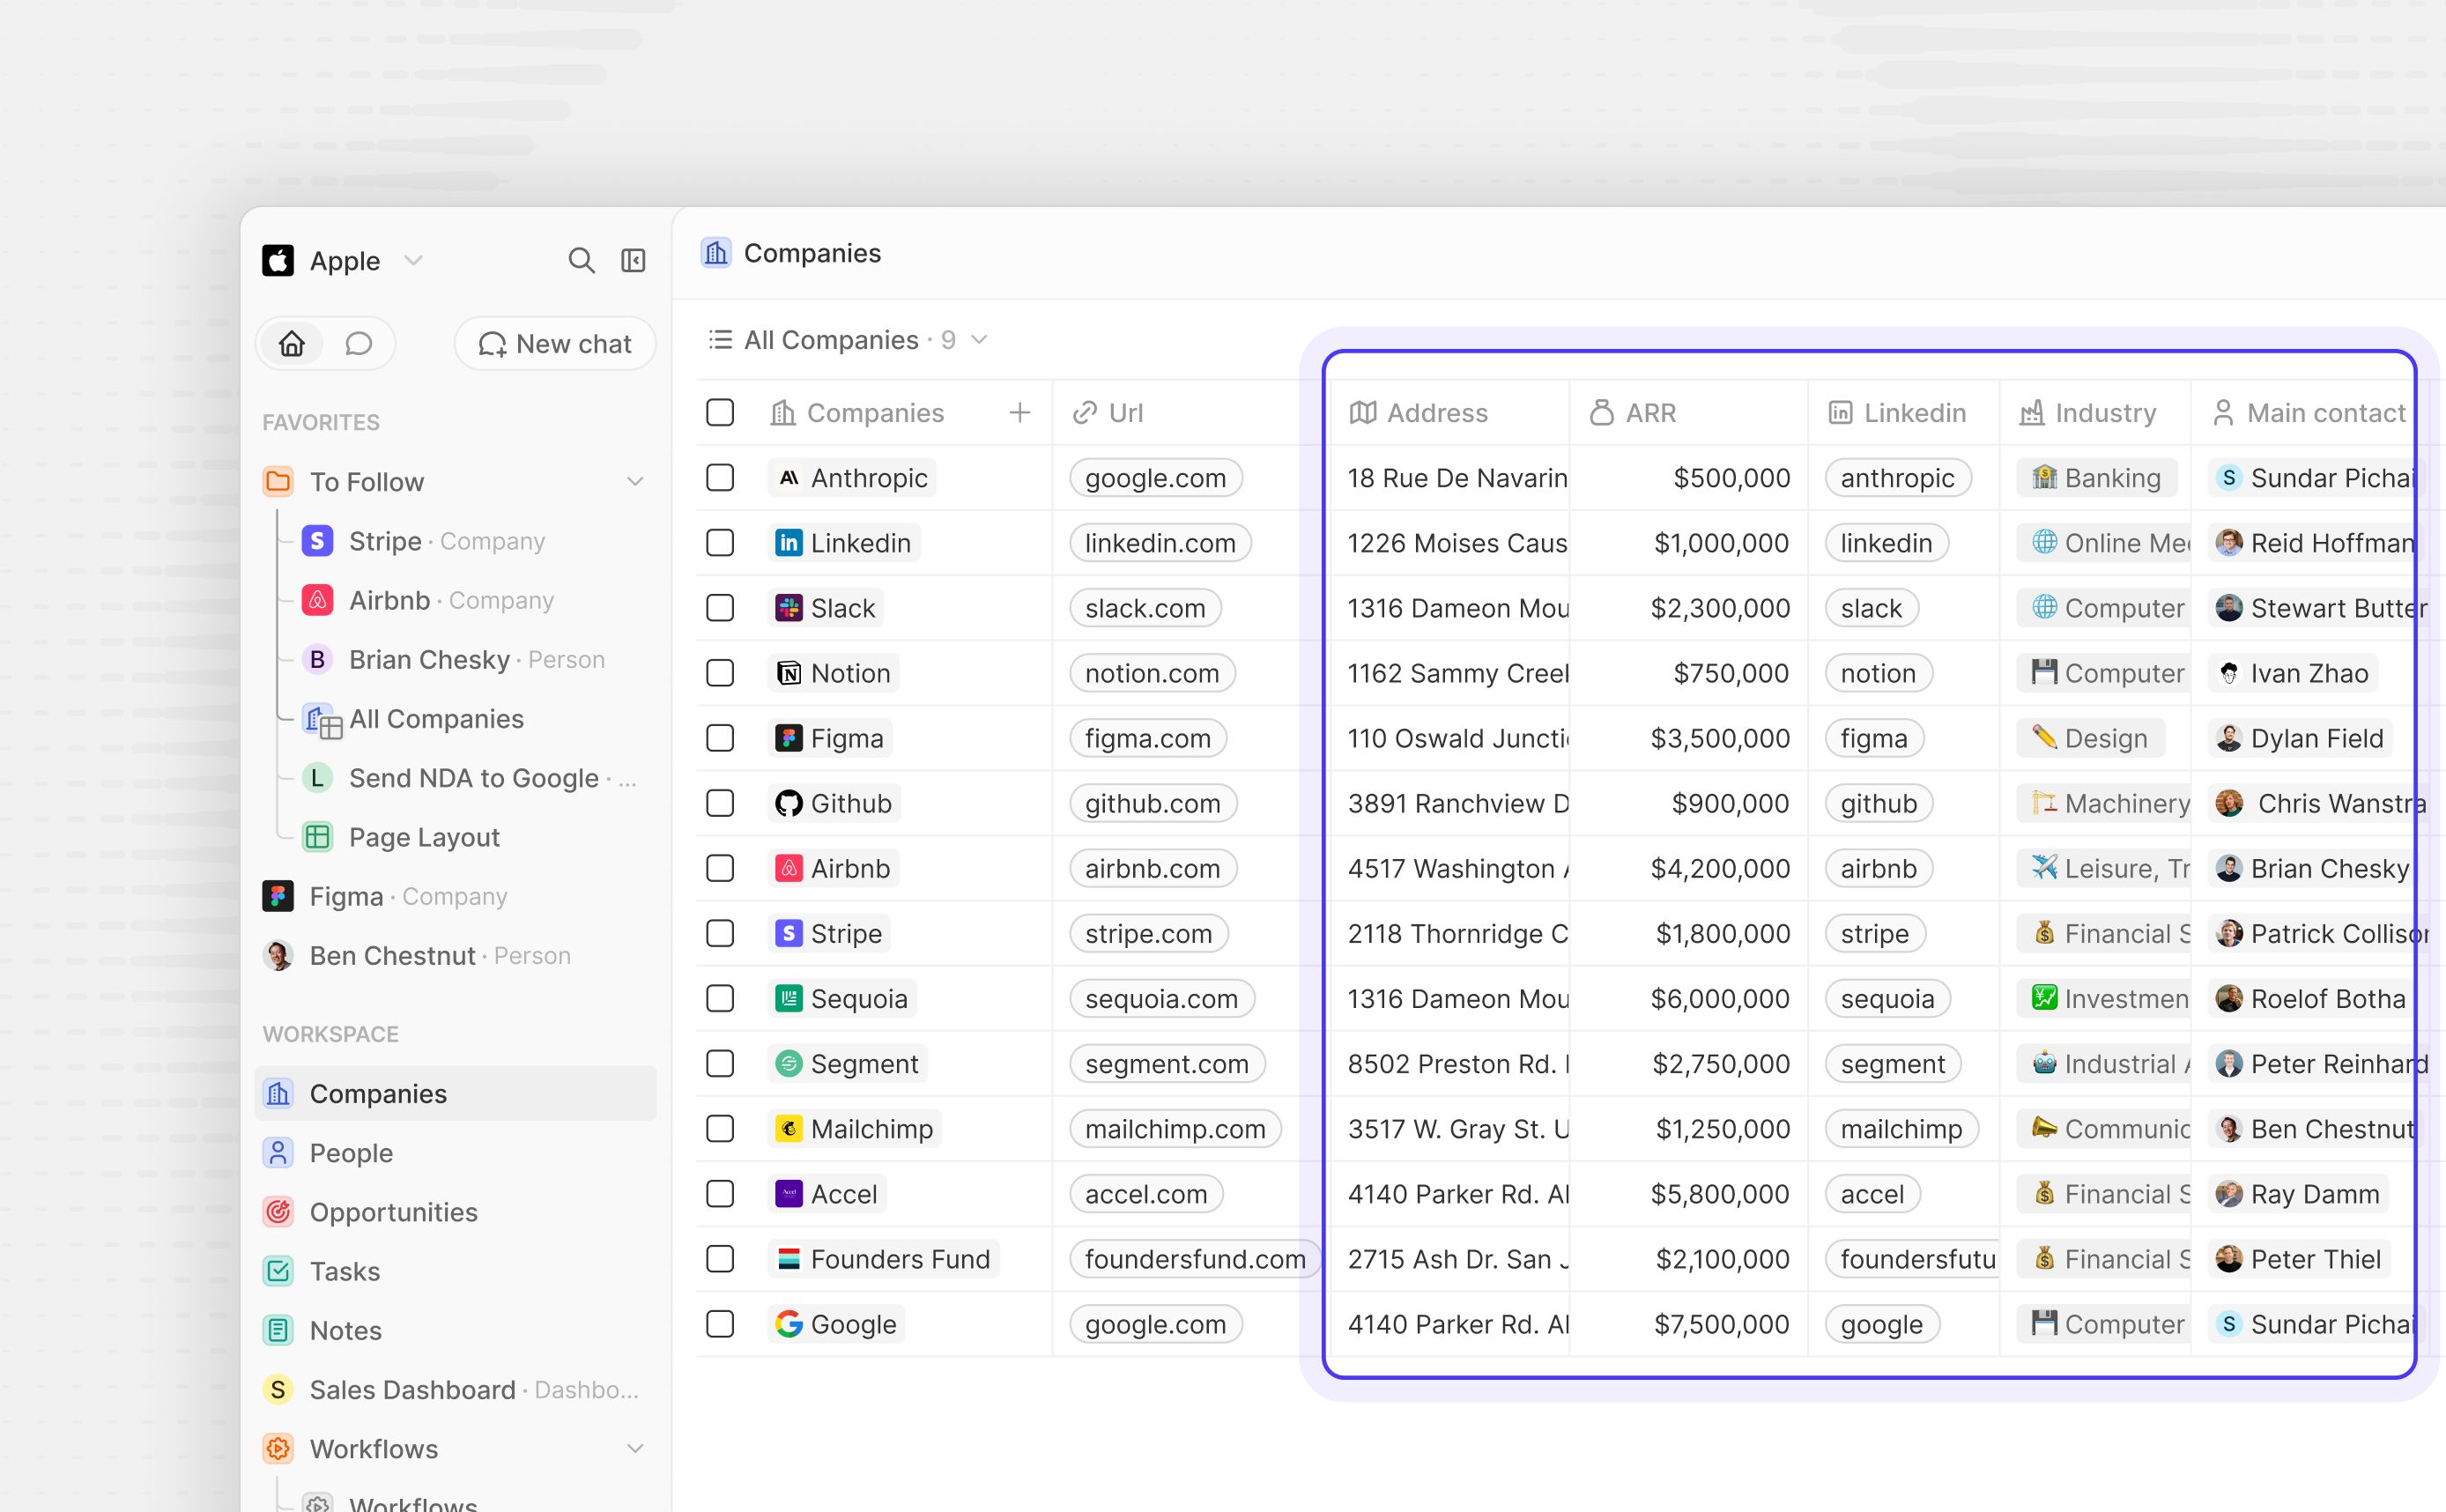Collapse the sidebar with the panel icon
Viewport: 2446px width, 1512px height.
(633, 261)
